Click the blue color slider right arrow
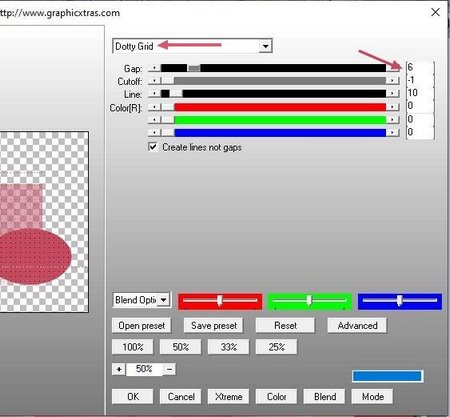The height and width of the screenshot is (417, 450). click(393, 133)
